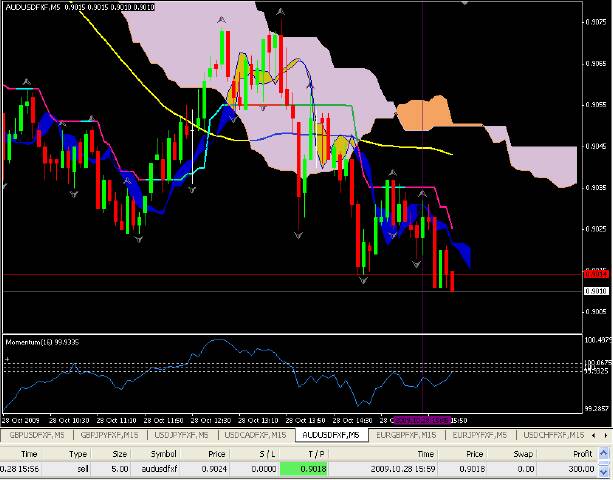Click the Swap column header
The height and width of the screenshot is (480, 613).
[x=523, y=454]
